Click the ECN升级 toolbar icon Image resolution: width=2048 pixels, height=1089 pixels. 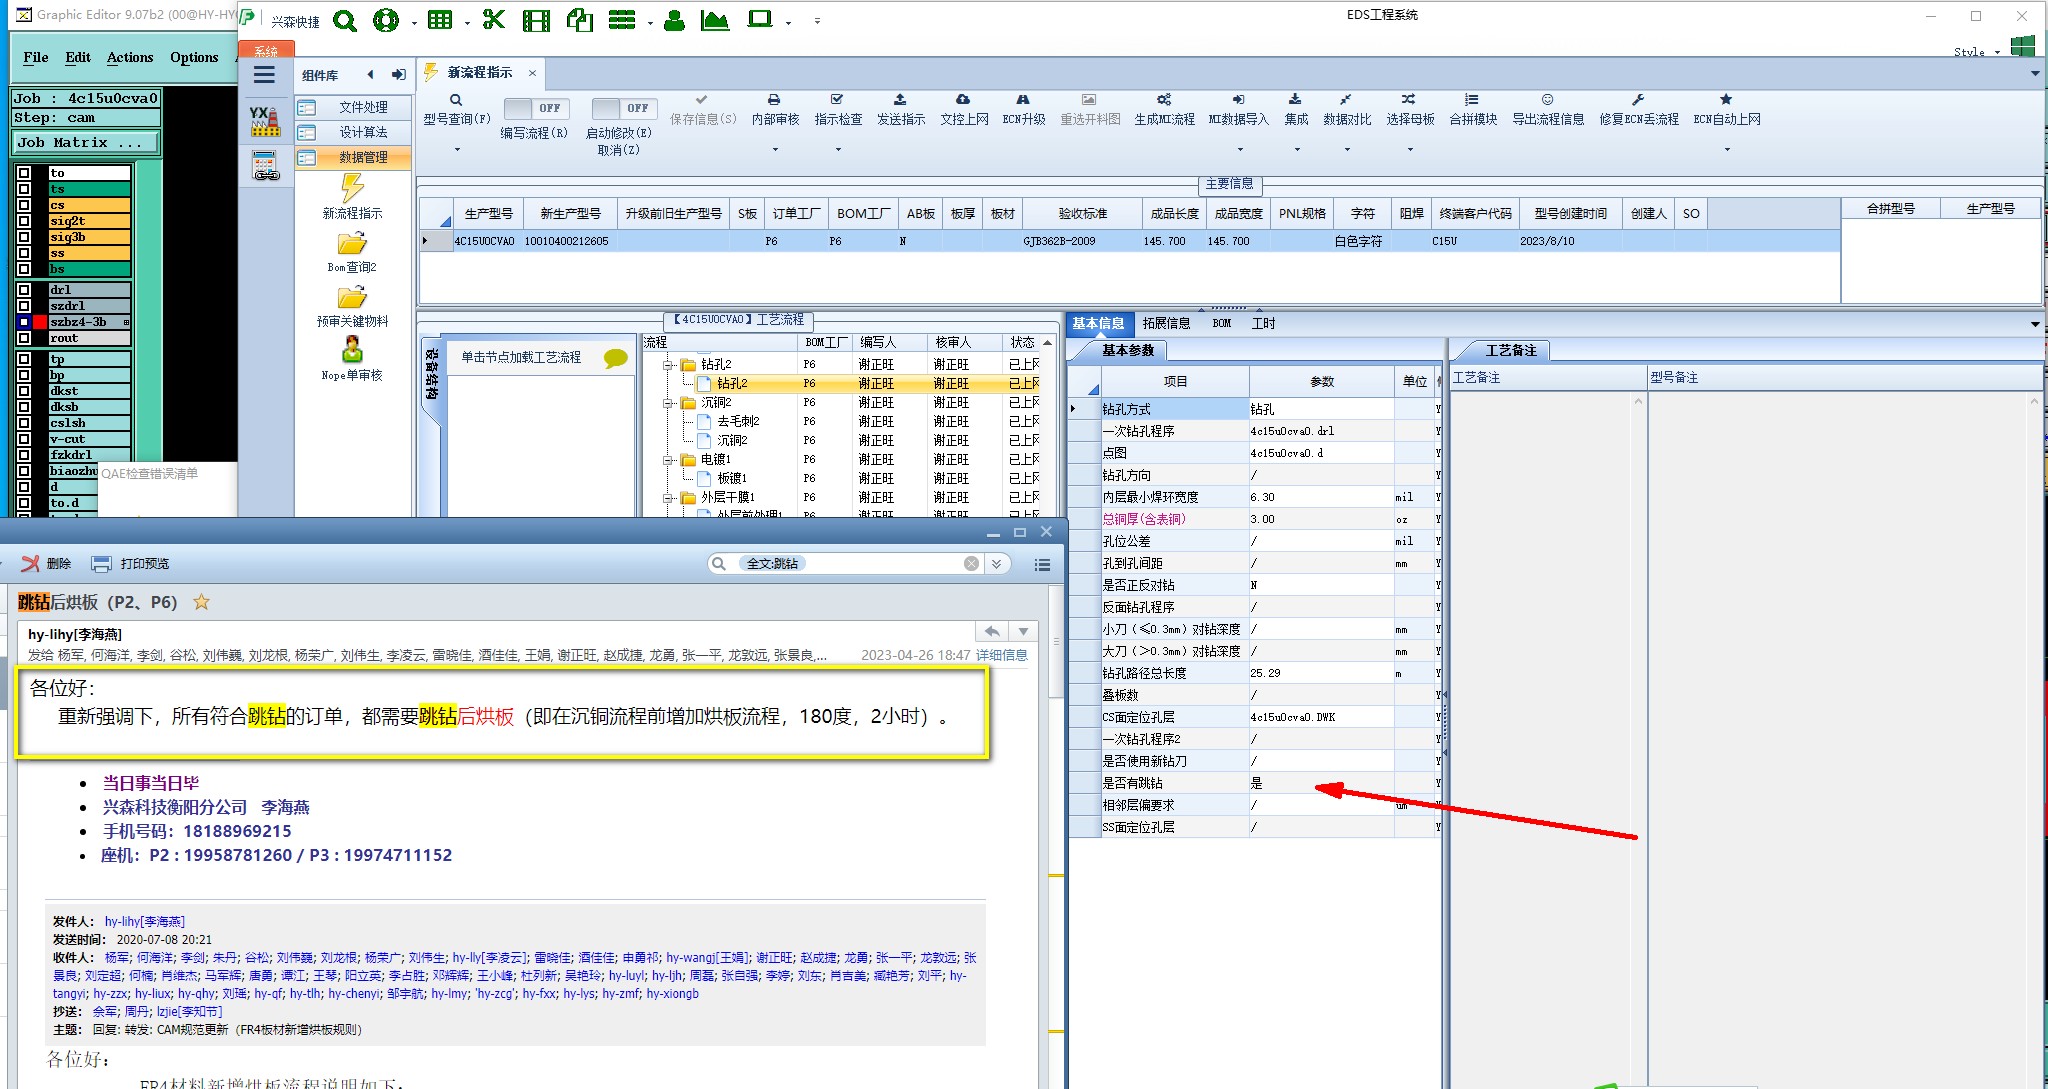[1023, 100]
